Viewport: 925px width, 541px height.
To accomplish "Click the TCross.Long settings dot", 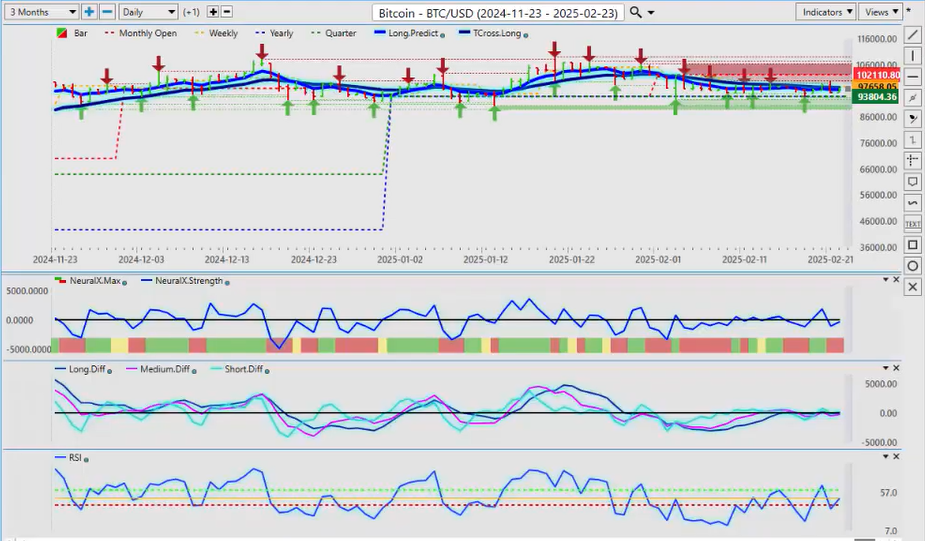I will [x=526, y=35].
